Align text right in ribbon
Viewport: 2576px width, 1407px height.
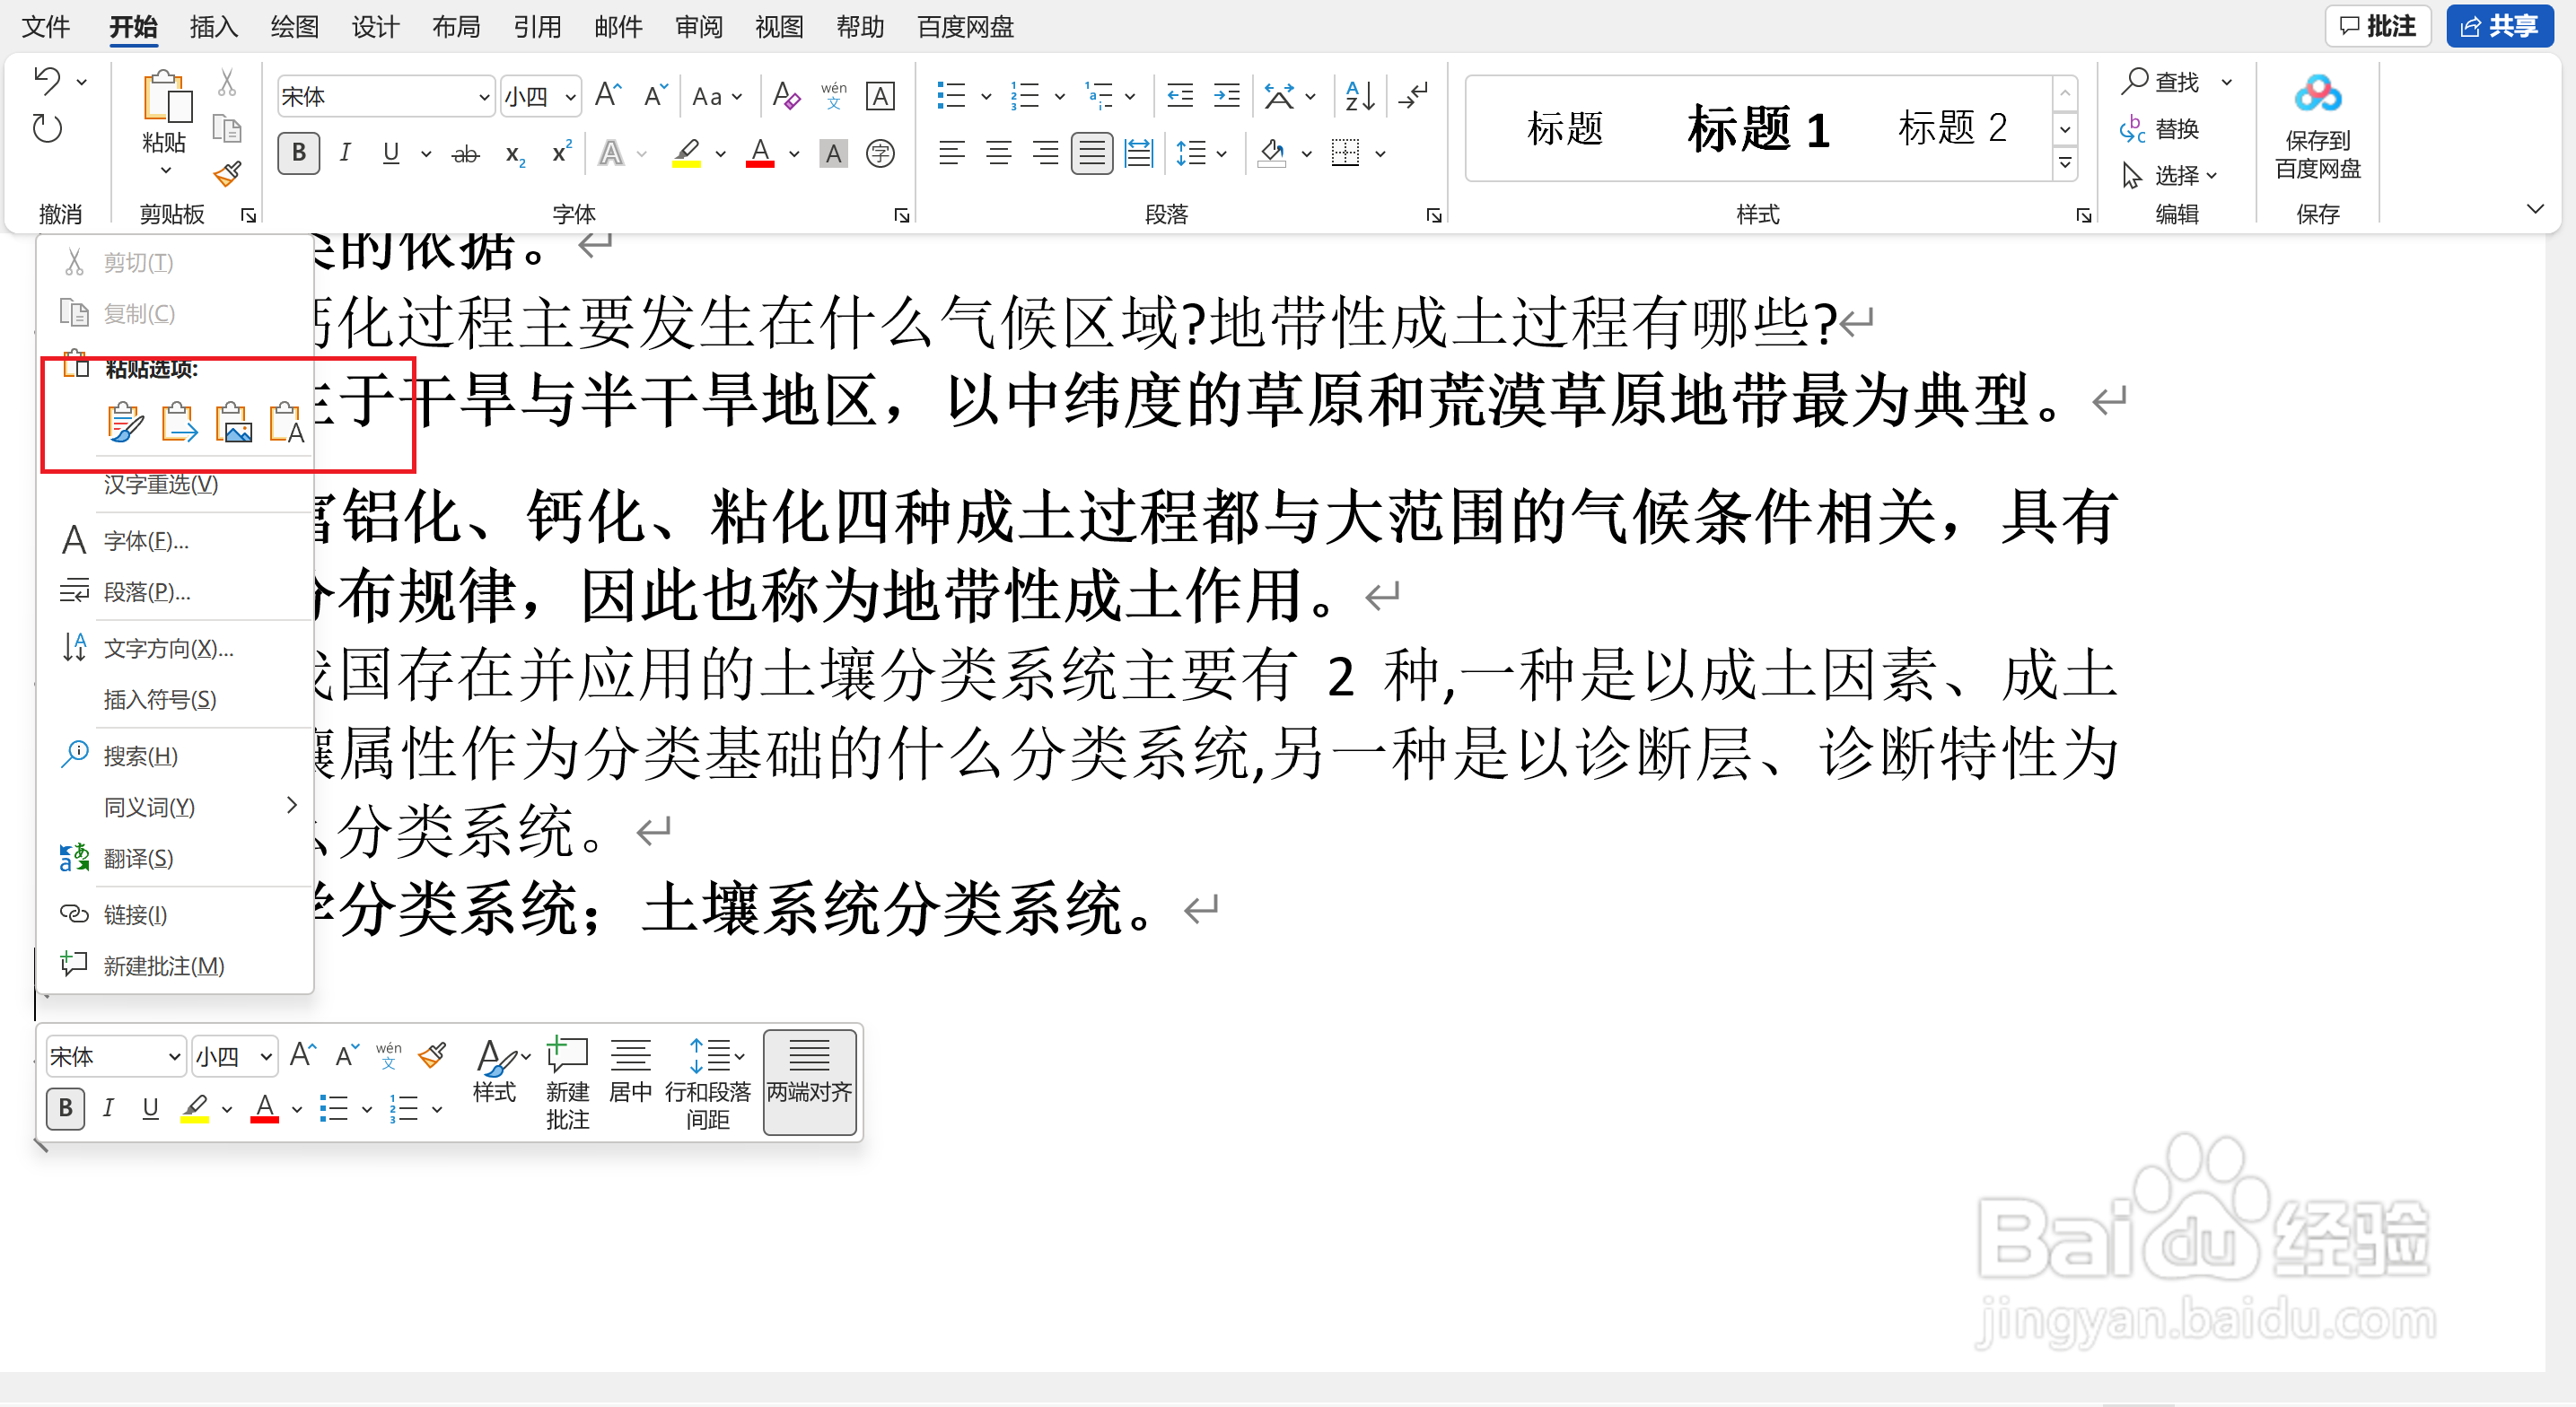click(1045, 153)
